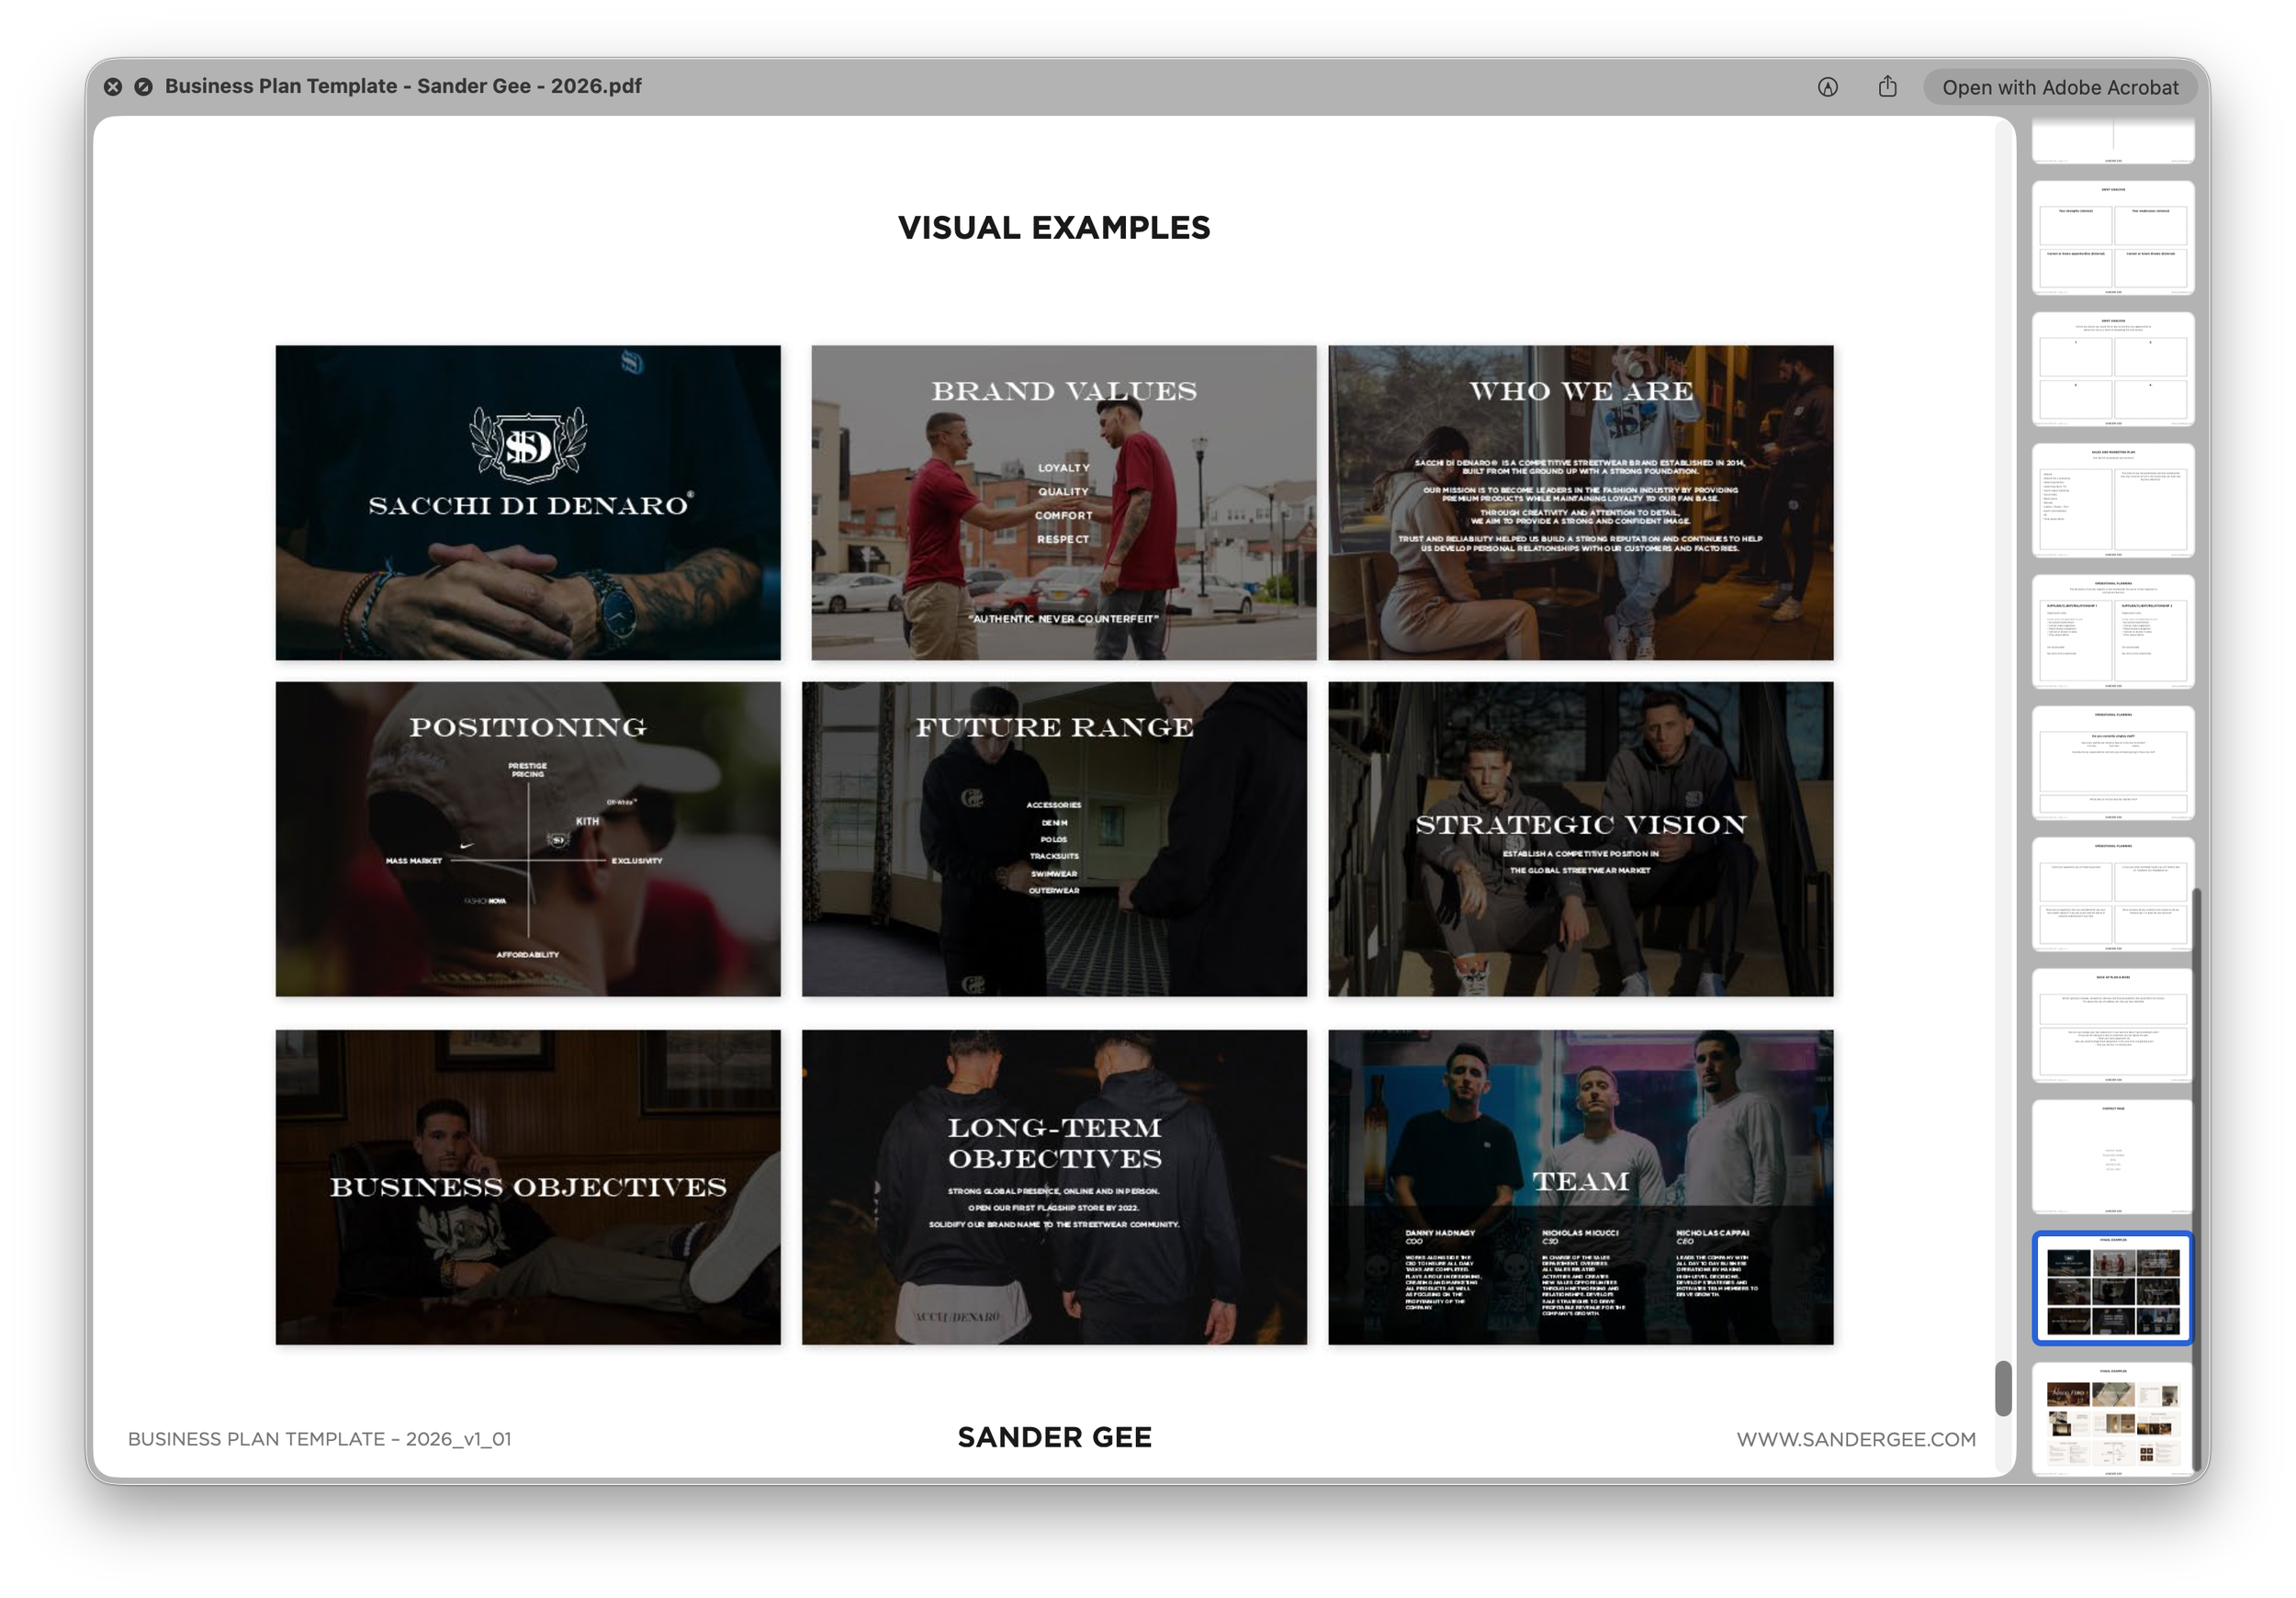Click the Markup pen icon
2296x1598 pixels.
[x=1827, y=87]
